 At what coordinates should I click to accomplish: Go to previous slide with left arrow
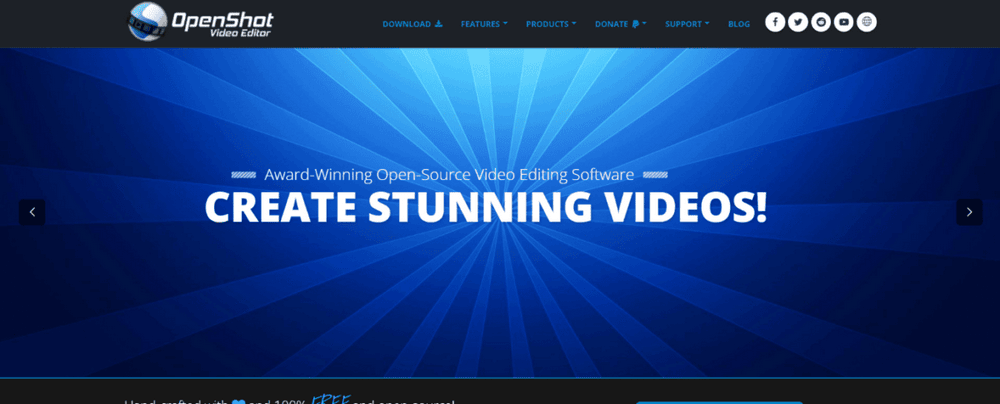tap(32, 212)
